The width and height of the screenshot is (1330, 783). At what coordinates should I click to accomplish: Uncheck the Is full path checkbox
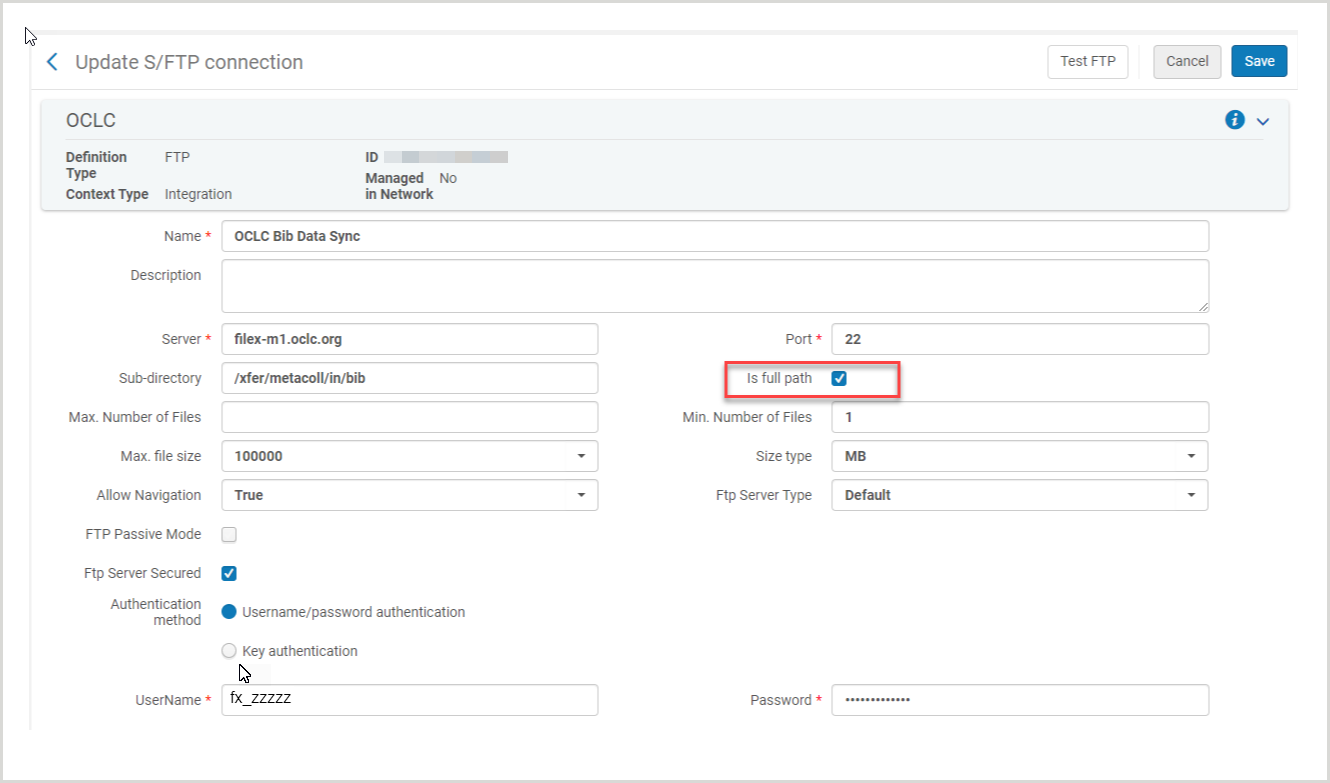click(x=839, y=378)
